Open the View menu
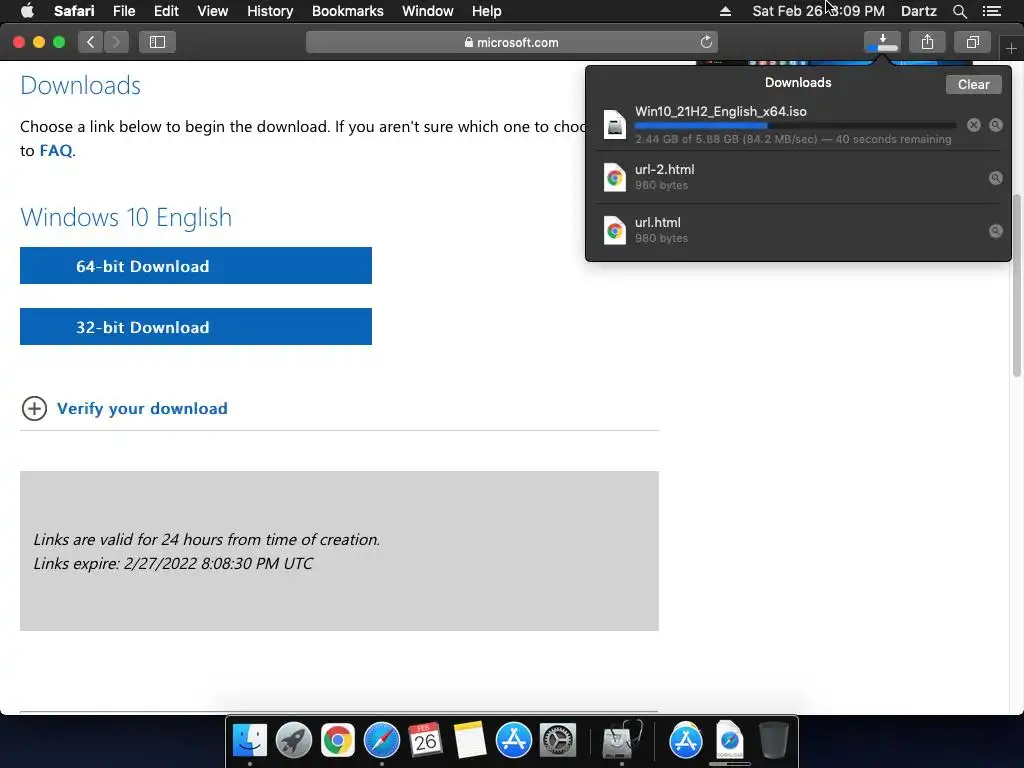This screenshot has height=768, width=1024. 212,11
